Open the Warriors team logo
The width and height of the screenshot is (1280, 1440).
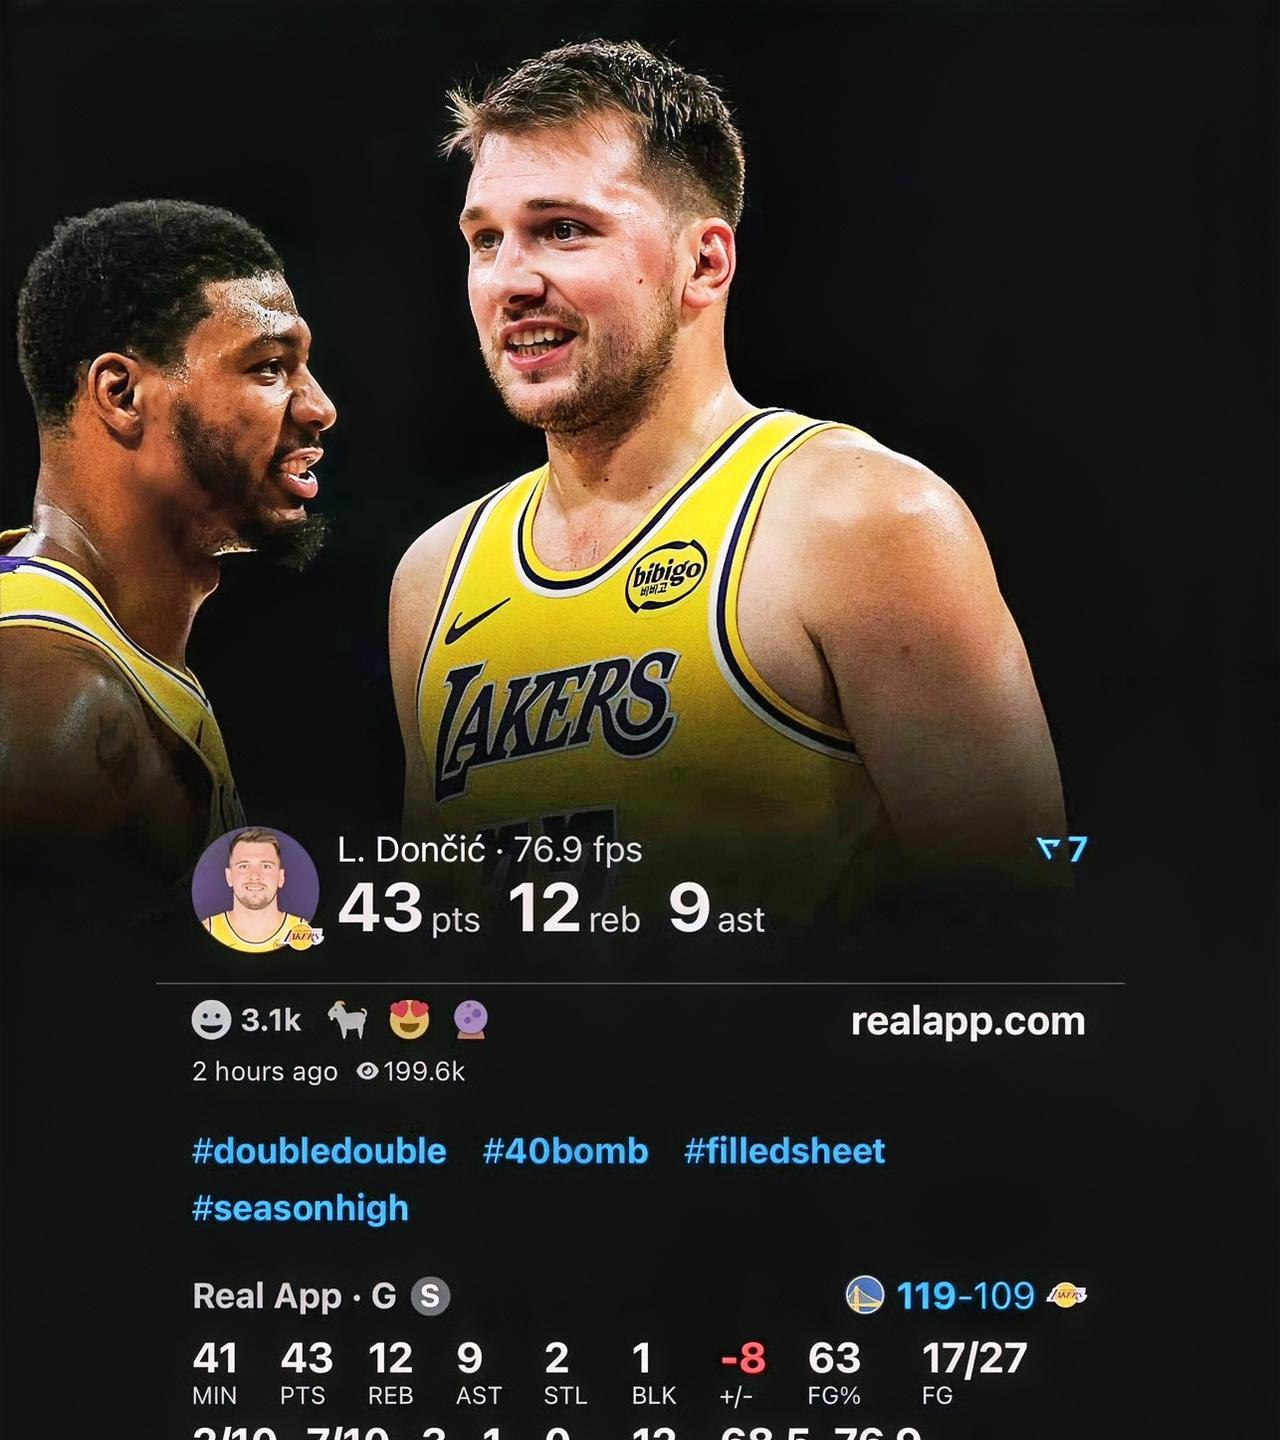(865, 1295)
